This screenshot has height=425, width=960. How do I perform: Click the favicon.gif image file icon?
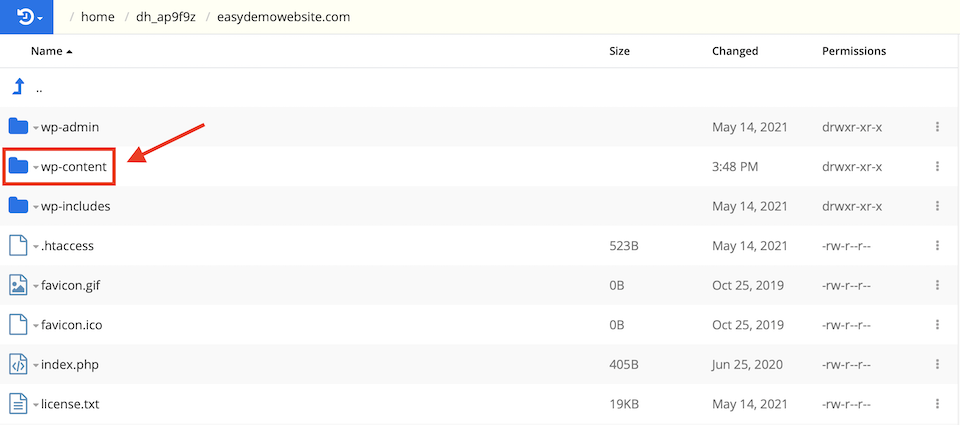point(18,285)
